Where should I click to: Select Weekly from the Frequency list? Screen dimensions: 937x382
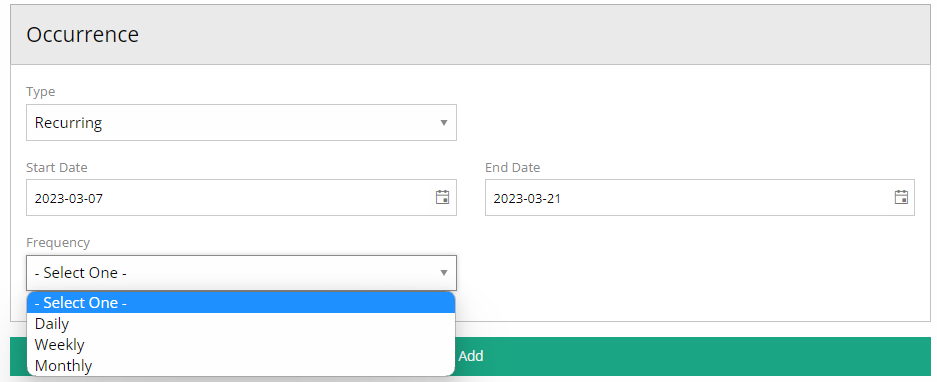tap(241, 345)
